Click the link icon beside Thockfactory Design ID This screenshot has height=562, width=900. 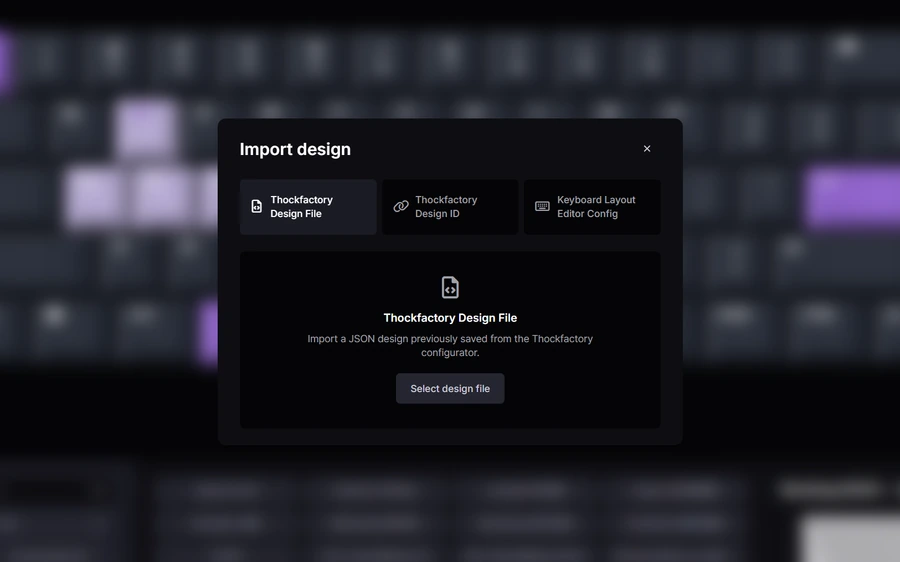pos(401,207)
